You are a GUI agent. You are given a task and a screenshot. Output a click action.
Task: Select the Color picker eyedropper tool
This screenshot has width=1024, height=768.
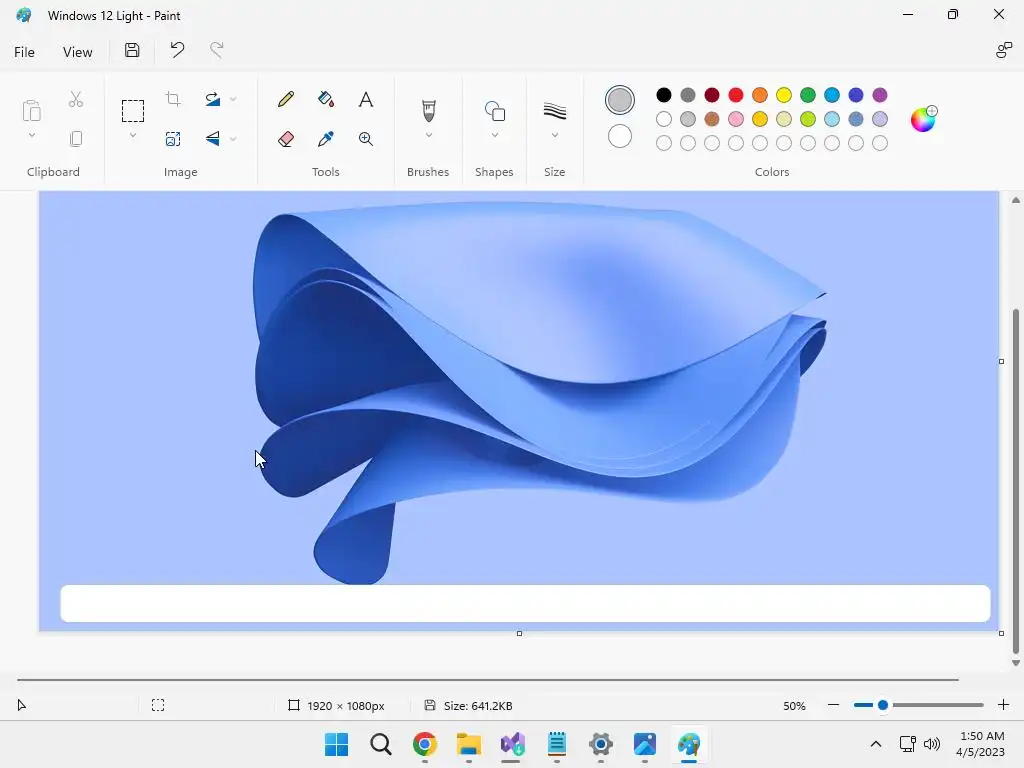point(326,139)
